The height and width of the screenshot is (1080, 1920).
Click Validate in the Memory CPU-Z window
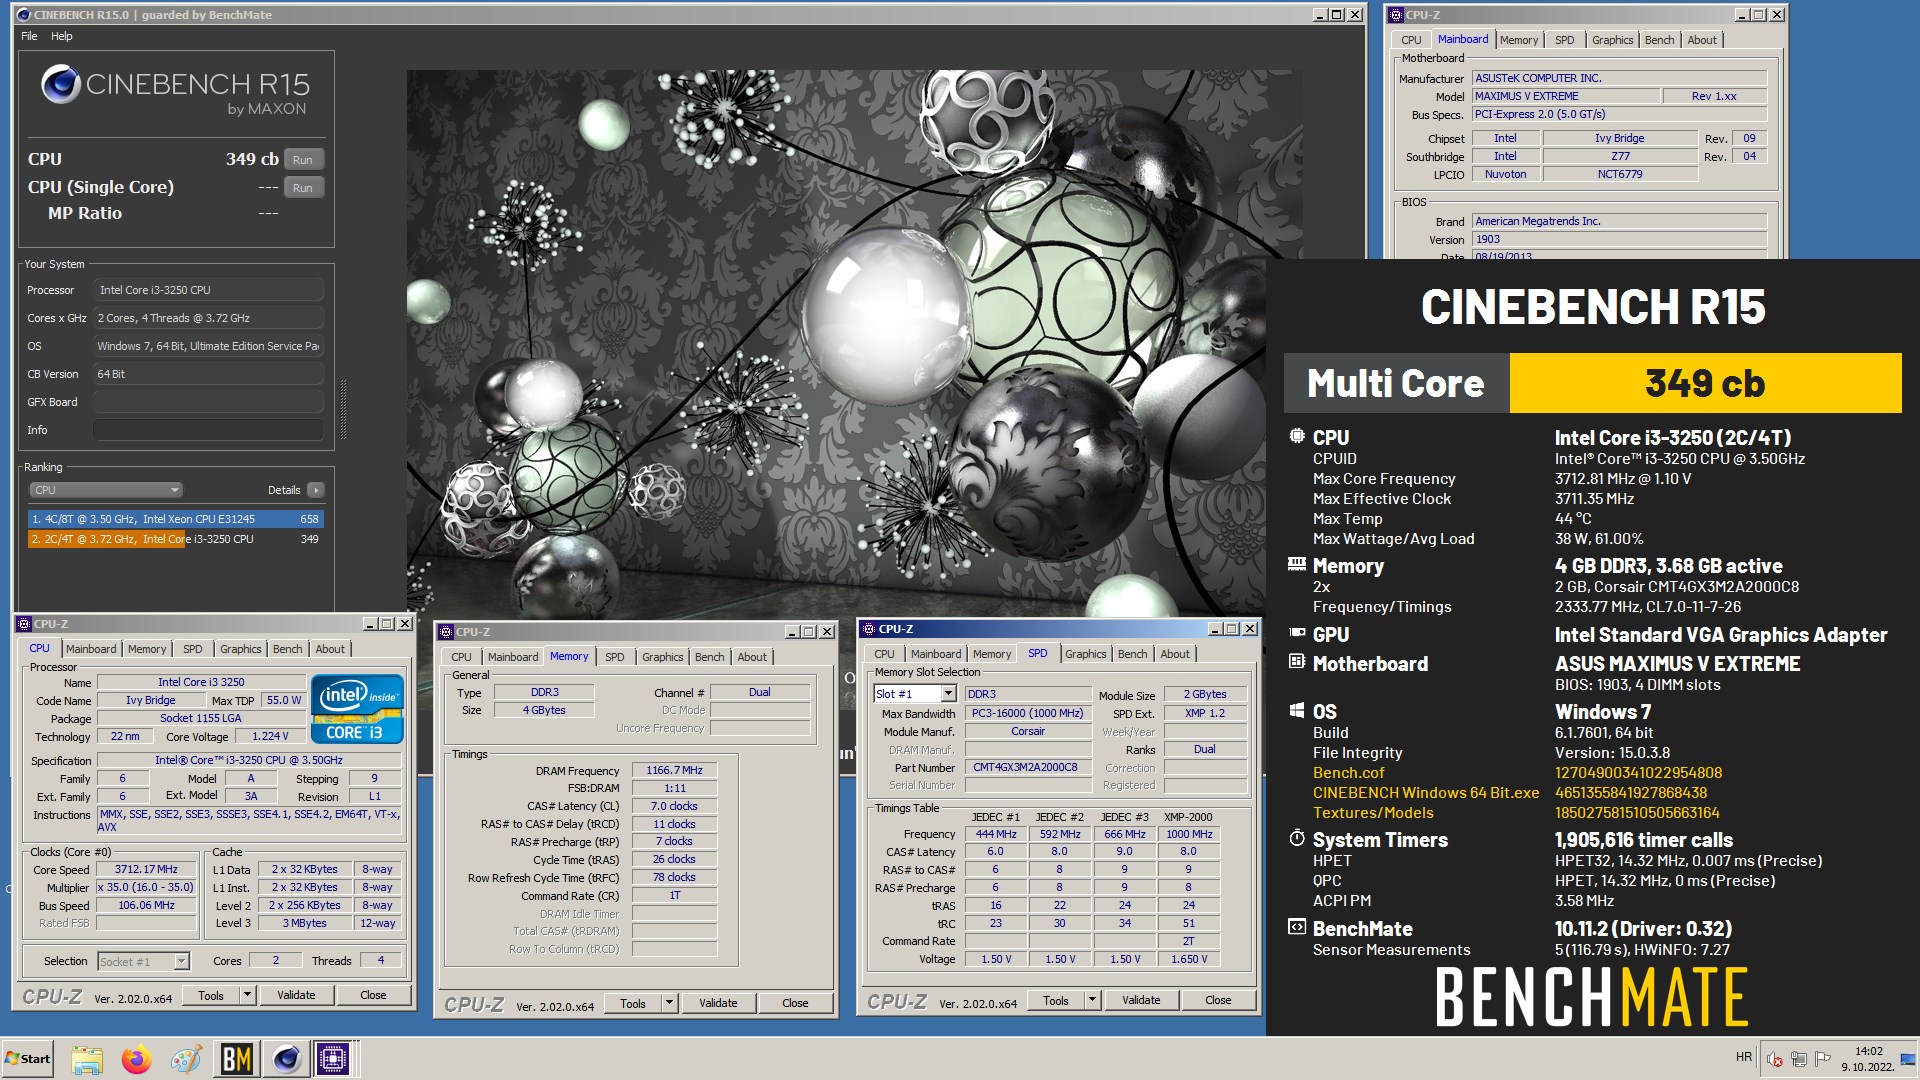[718, 1004]
